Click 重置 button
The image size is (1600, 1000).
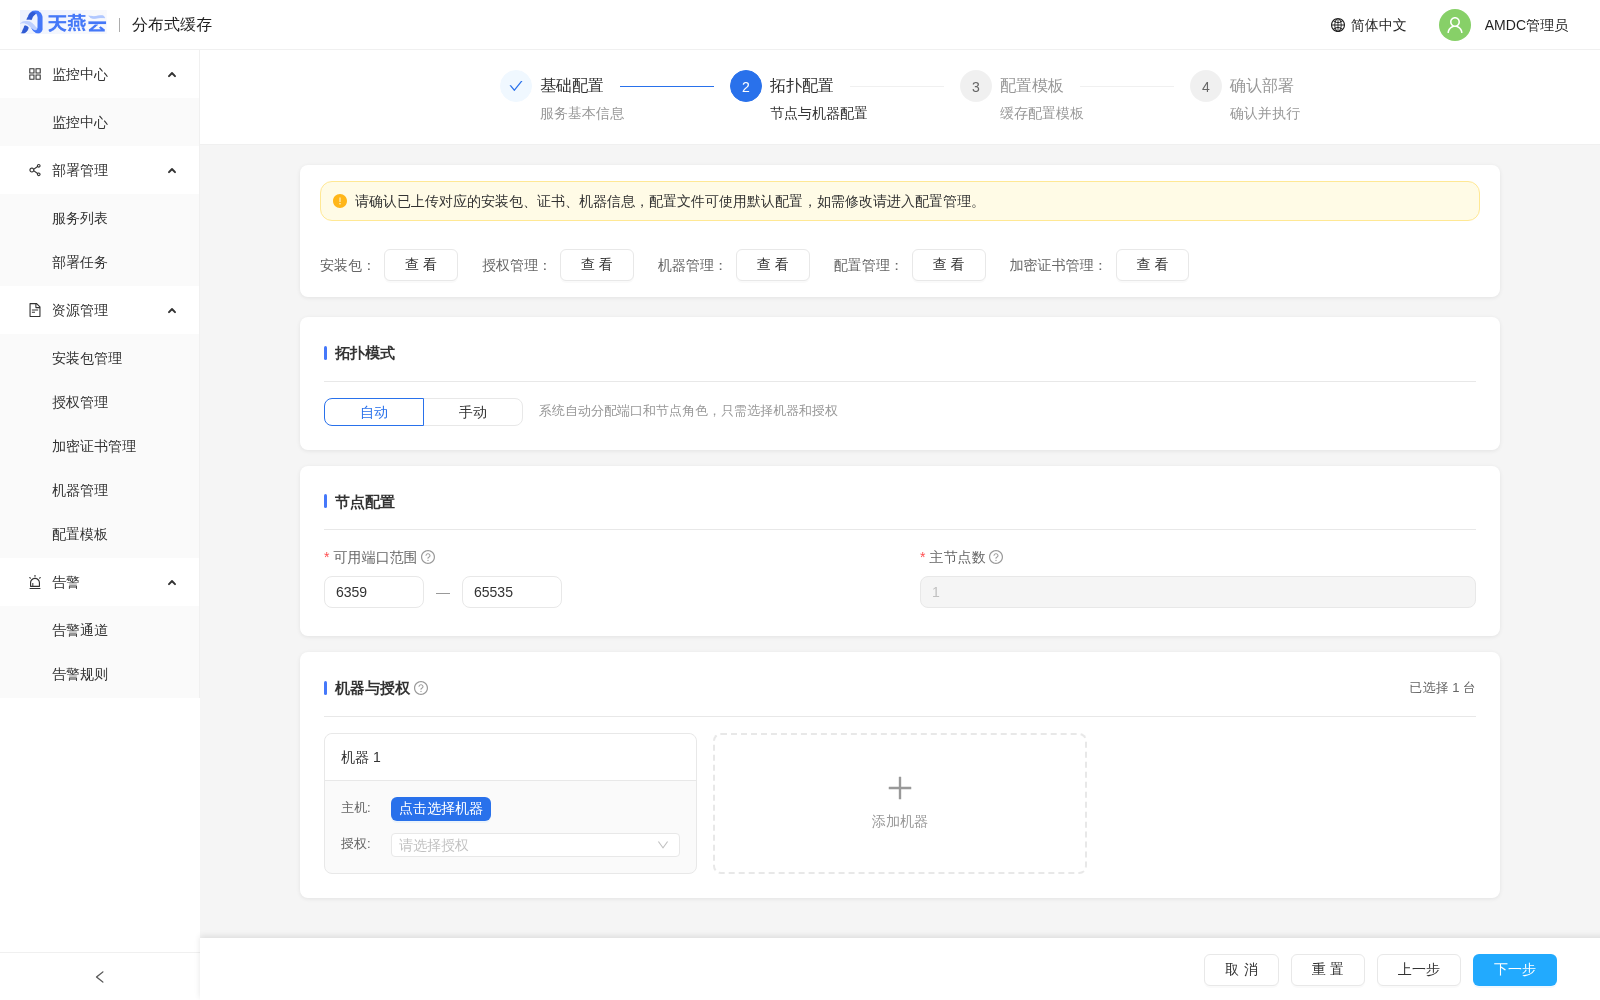1328,970
